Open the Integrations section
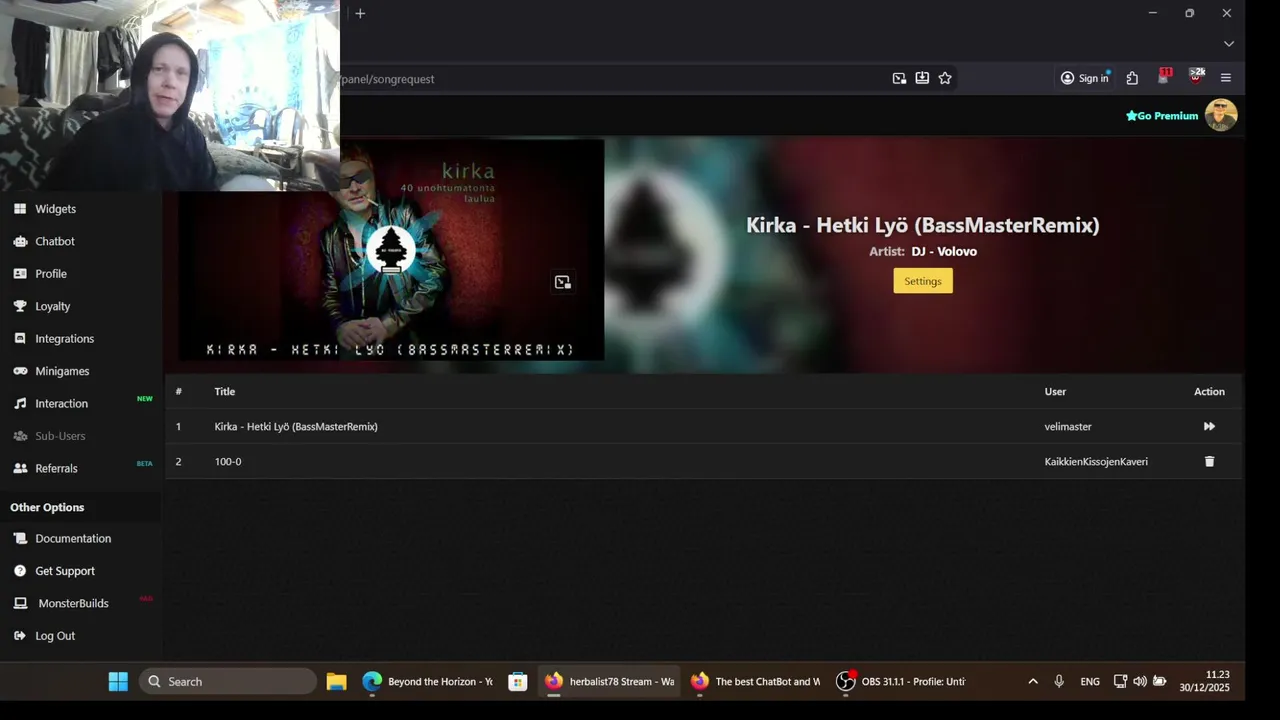Viewport: 1280px width, 720px height. pos(64,339)
